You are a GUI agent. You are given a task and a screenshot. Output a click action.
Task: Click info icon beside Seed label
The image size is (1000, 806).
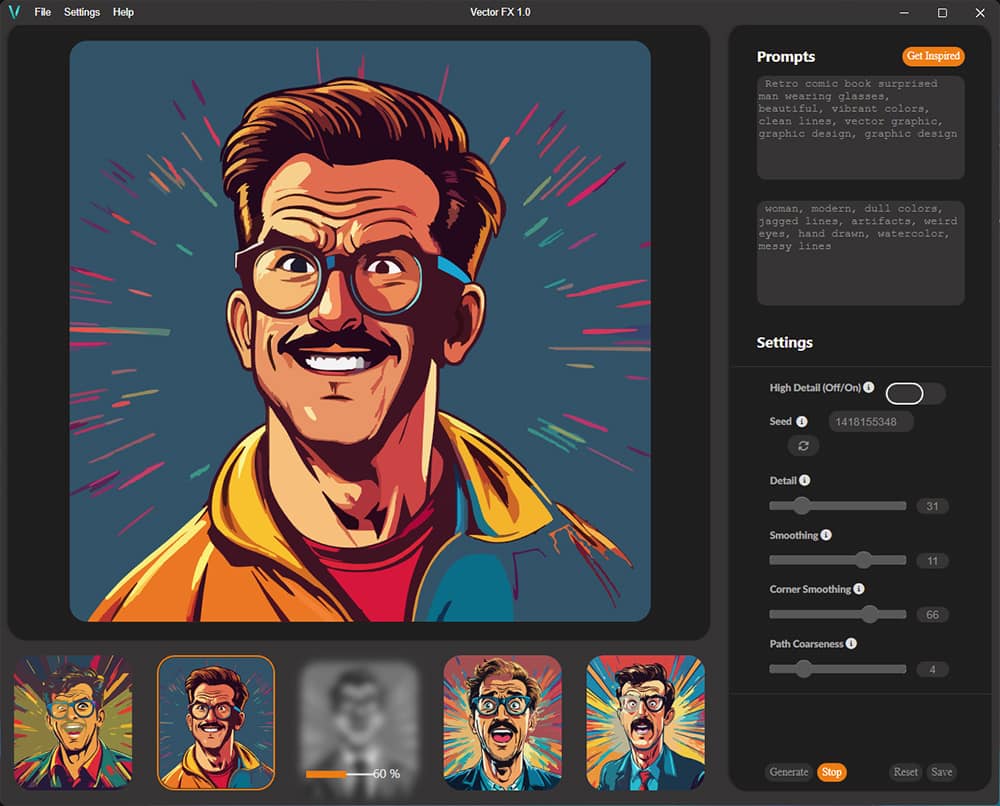pos(802,422)
